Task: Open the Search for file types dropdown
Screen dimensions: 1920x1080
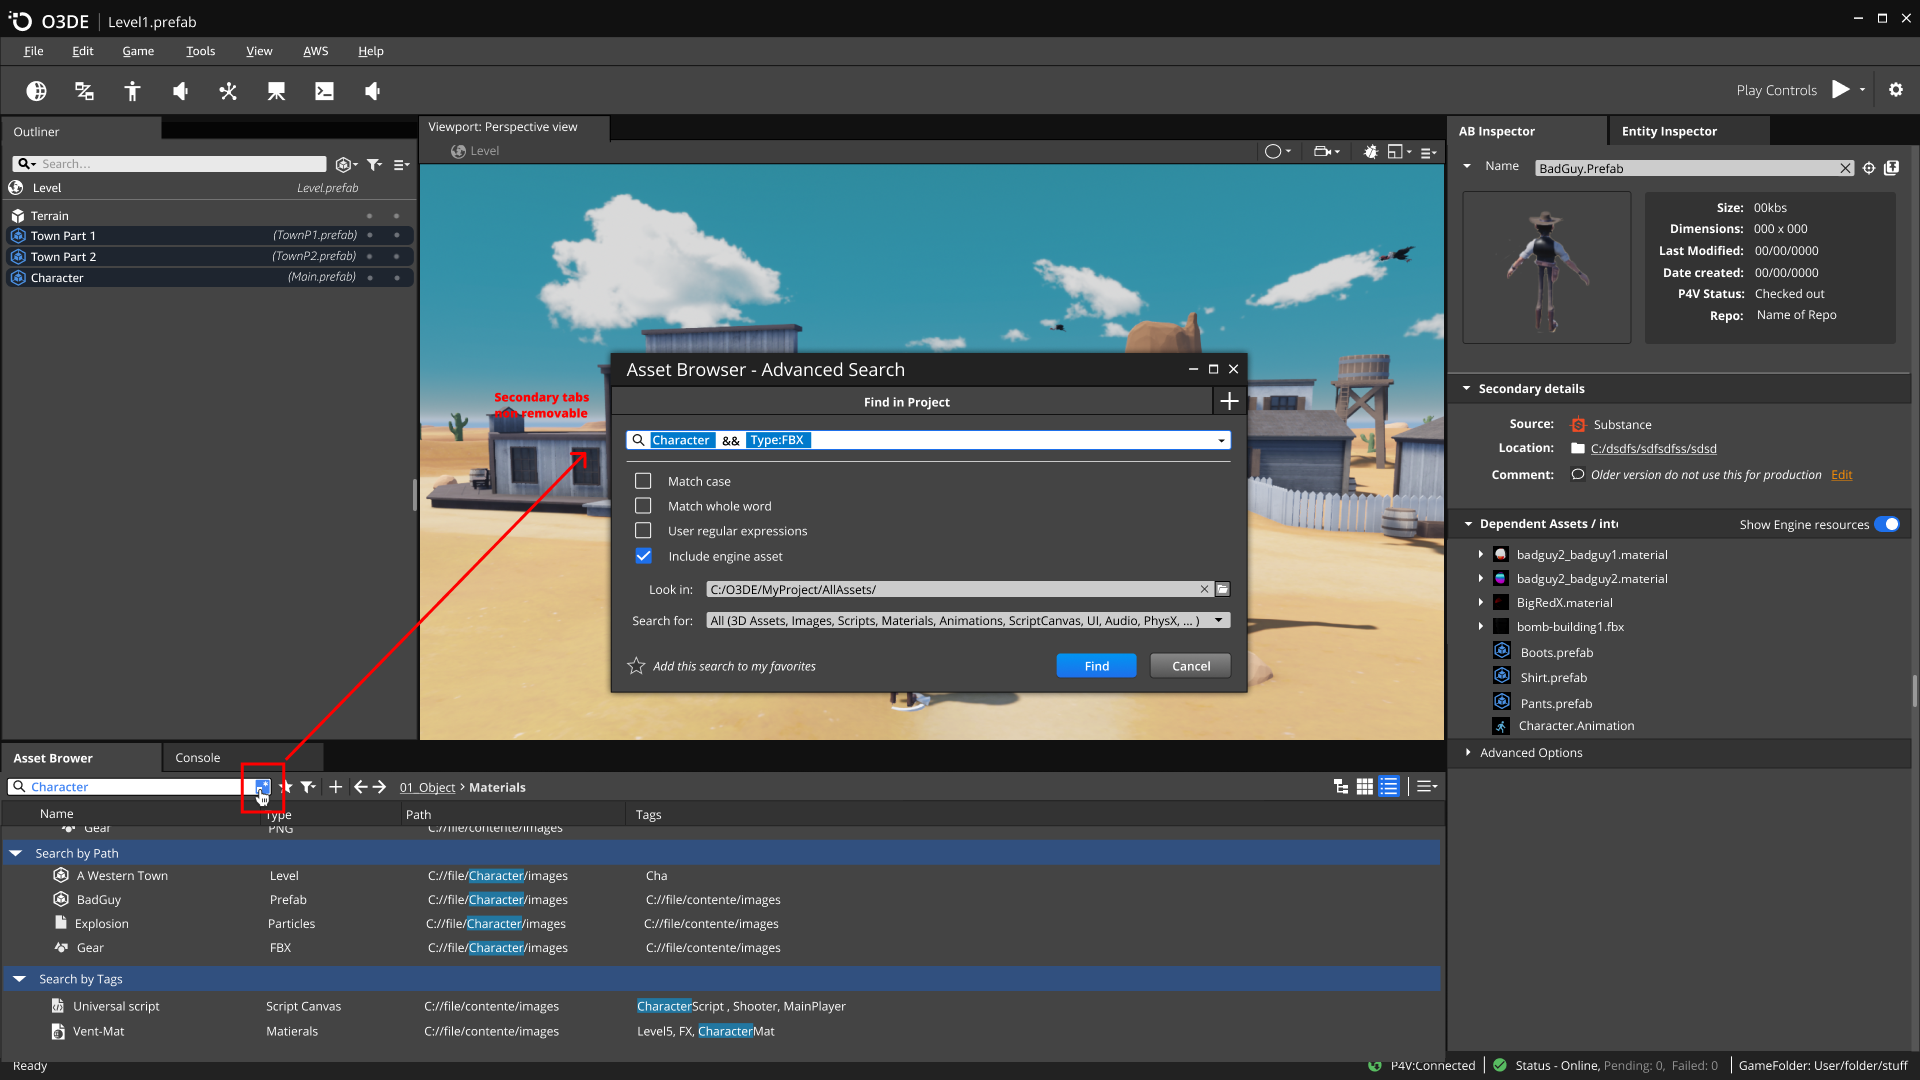Action: coord(1217,620)
